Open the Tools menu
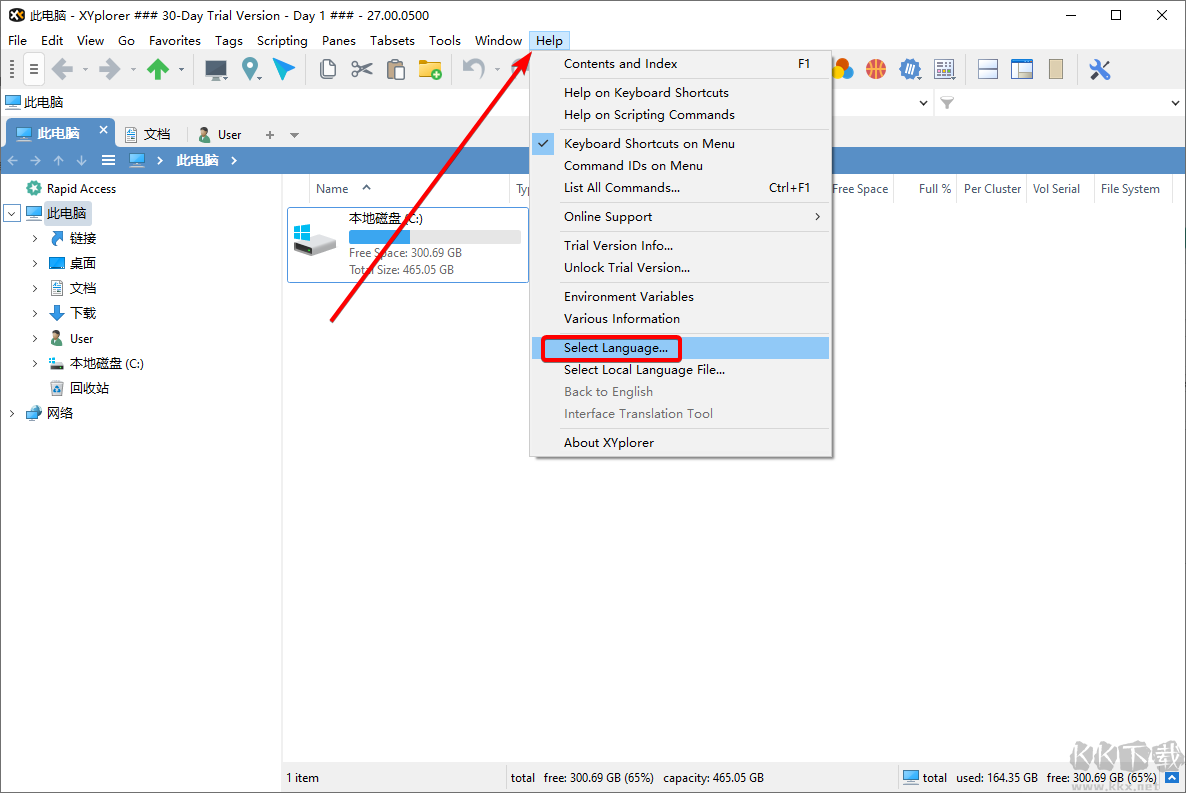Screen dimensions: 1186x793 tap(445, 41)
